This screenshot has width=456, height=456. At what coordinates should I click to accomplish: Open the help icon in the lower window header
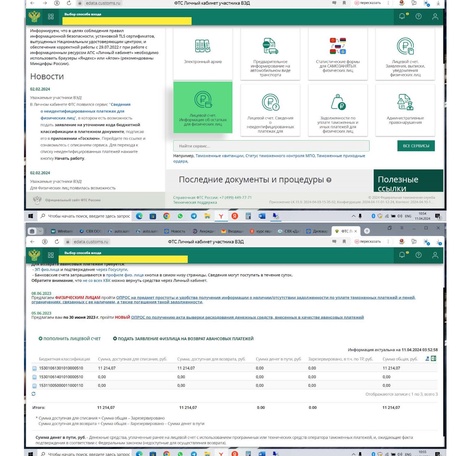[x=419, y=255]
